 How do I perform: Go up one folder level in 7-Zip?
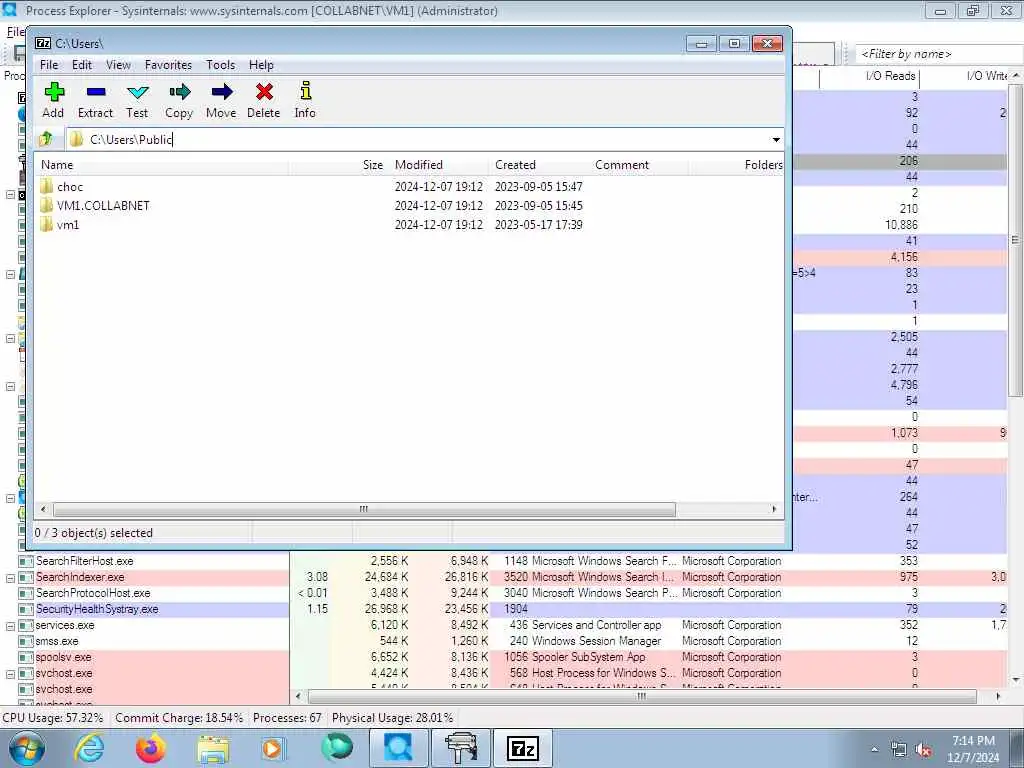(x=46, y=139)
